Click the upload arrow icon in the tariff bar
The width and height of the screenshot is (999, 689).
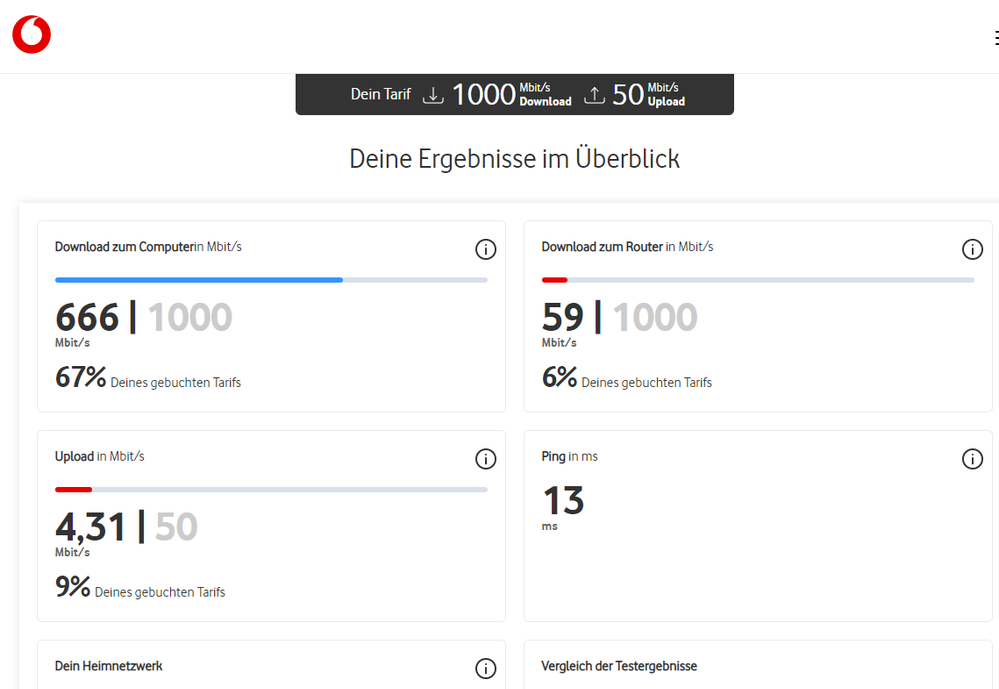point(594,93)
